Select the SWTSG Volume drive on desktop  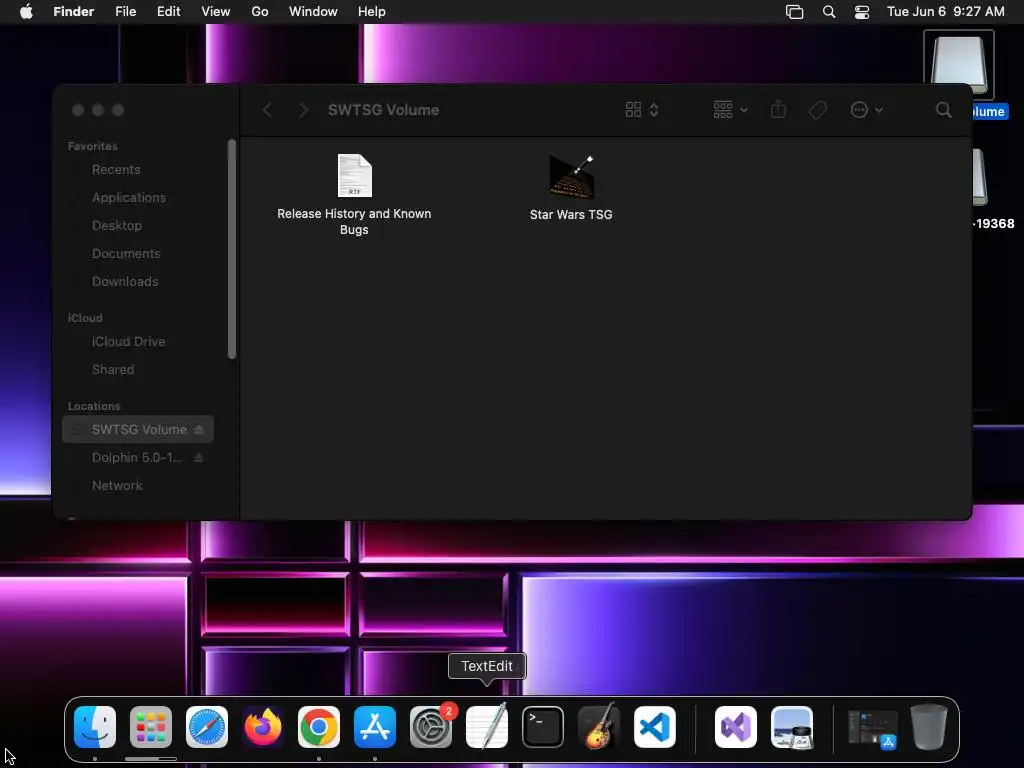tap(958, 65)
